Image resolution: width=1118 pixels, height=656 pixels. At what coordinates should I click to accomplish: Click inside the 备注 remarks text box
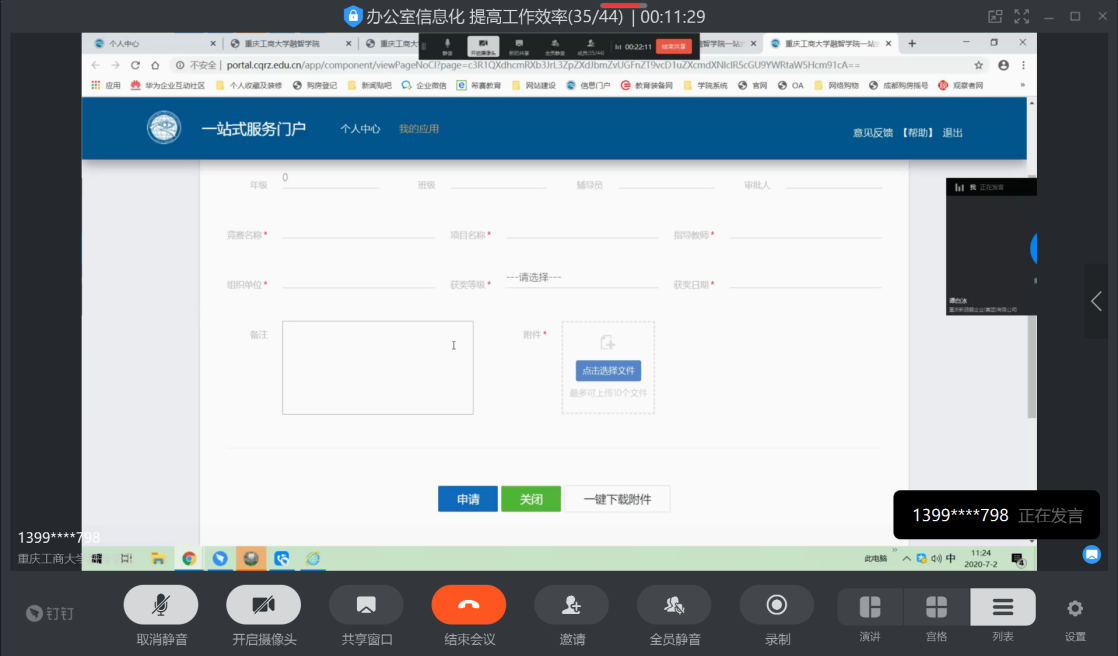[x=377, y=367]
